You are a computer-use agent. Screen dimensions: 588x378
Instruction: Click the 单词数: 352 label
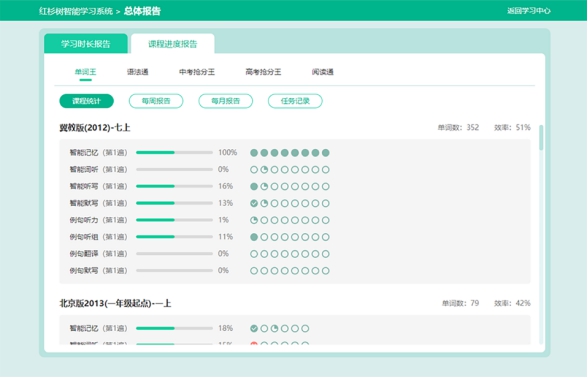(x=458, y=128)
